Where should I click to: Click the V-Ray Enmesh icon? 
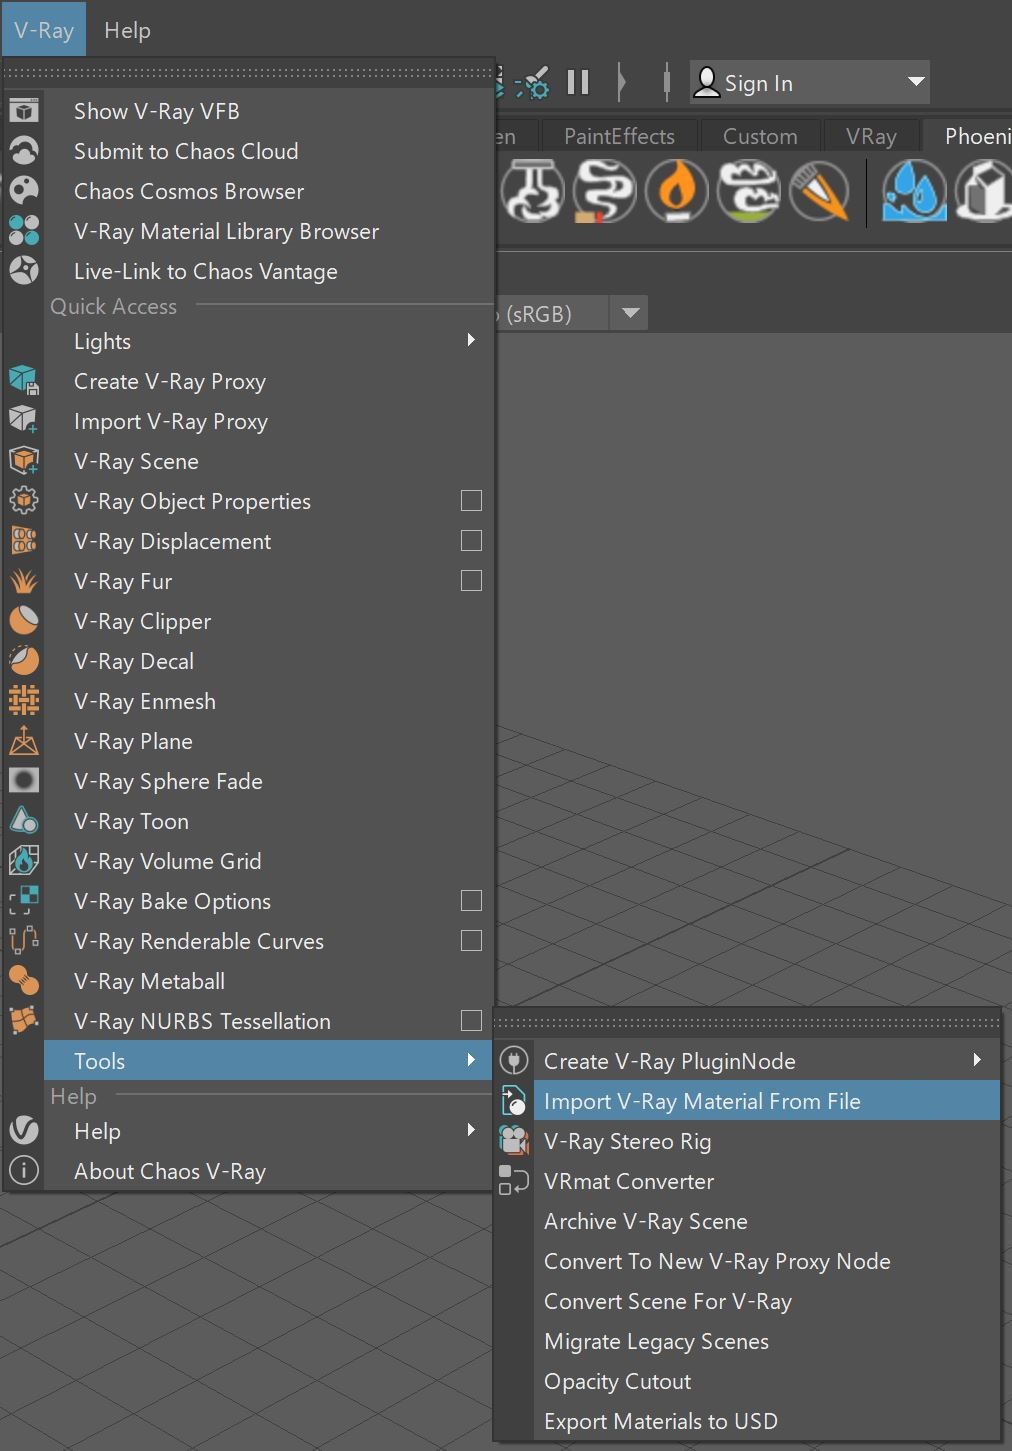24,701
